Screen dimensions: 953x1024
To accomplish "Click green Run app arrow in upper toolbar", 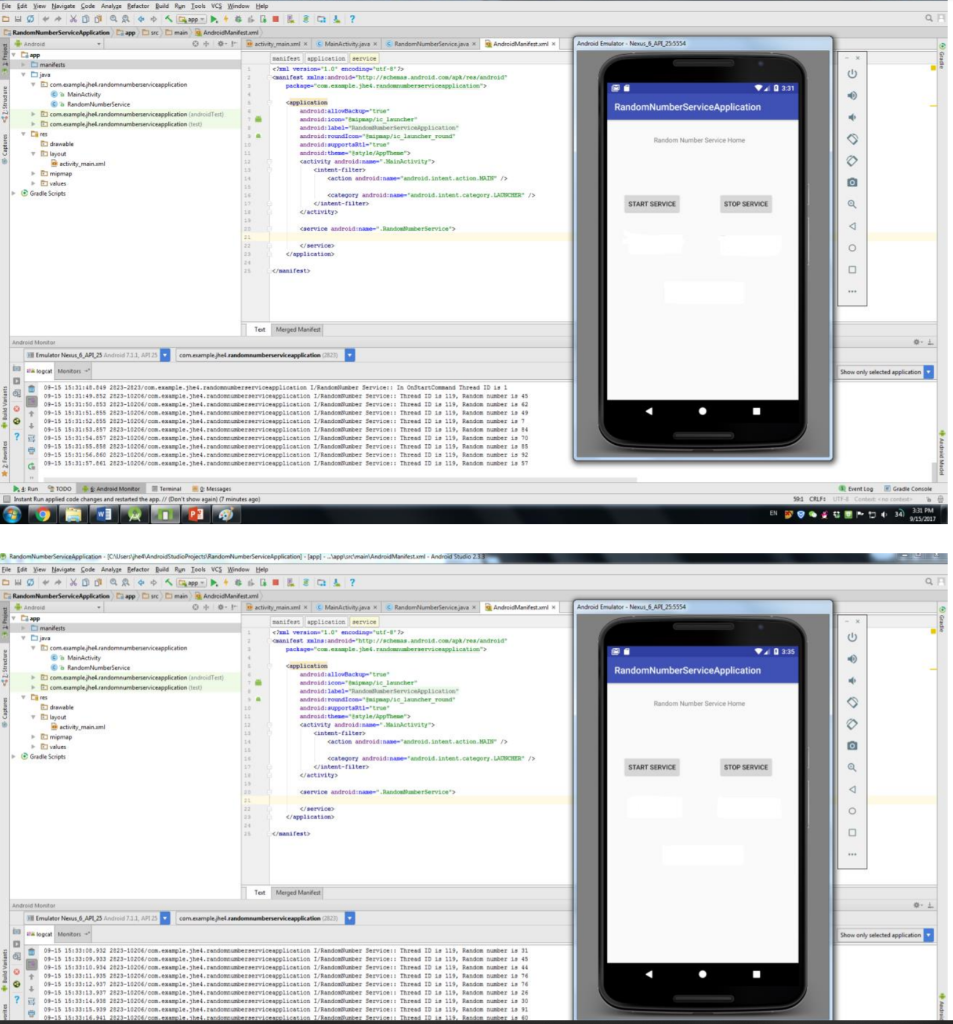I will coord(214,19).
